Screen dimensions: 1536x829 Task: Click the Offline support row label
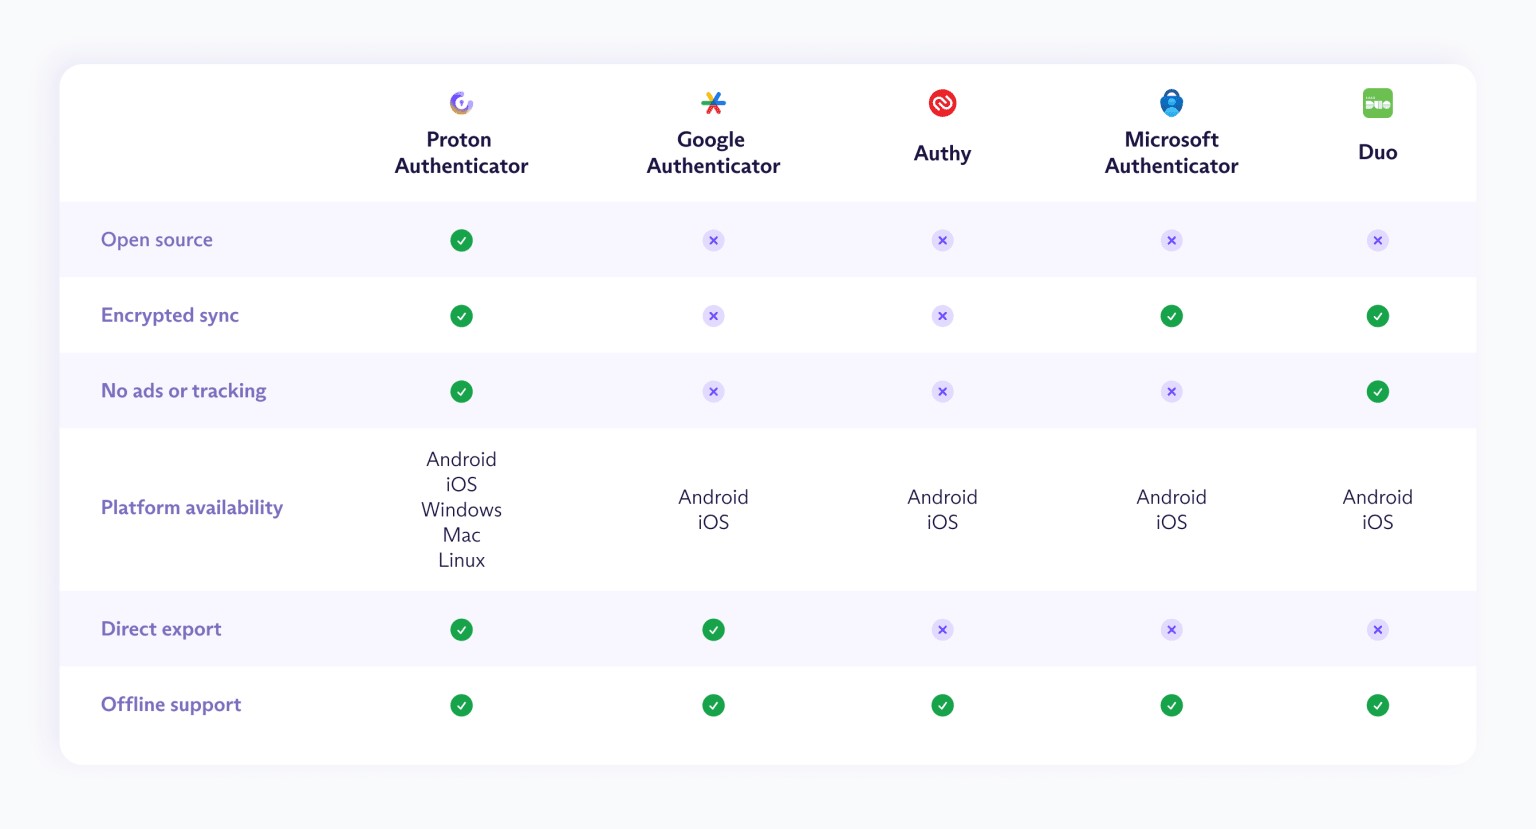click(x=171, y=705)
